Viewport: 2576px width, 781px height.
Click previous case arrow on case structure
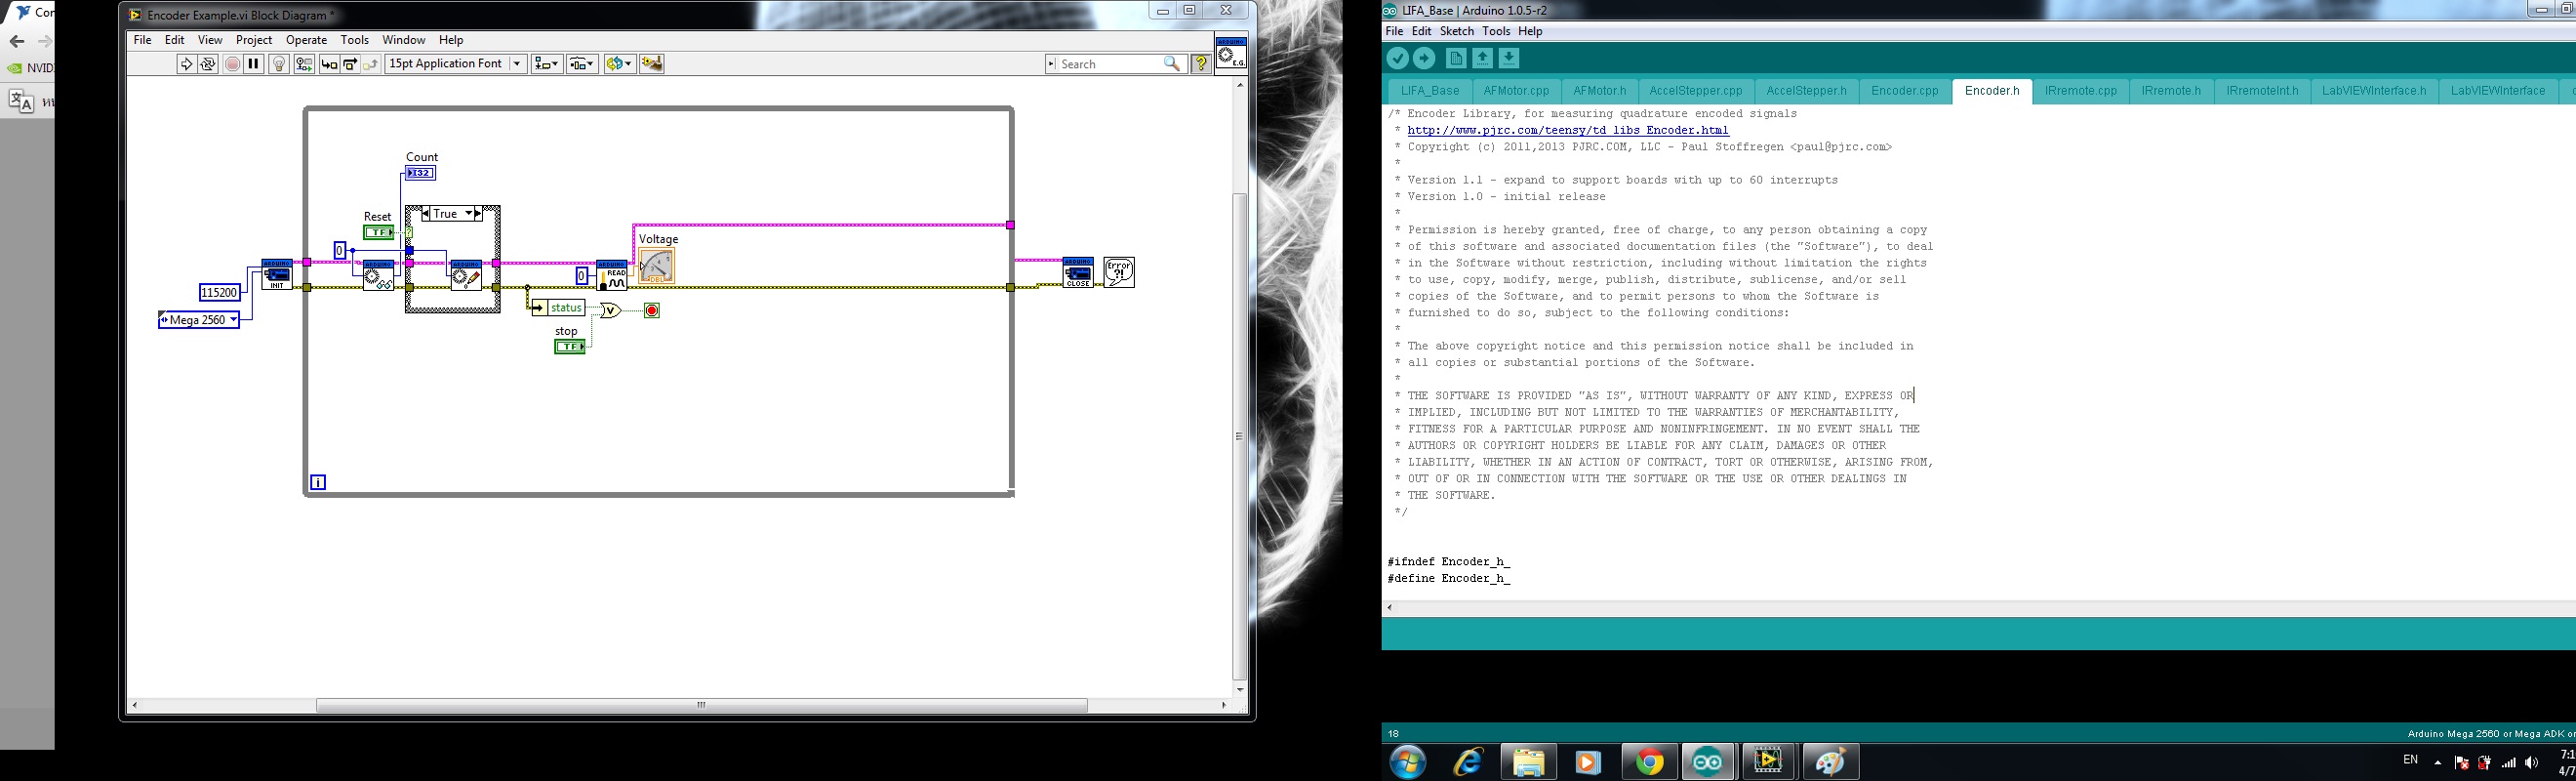click(x=426, y=214)
